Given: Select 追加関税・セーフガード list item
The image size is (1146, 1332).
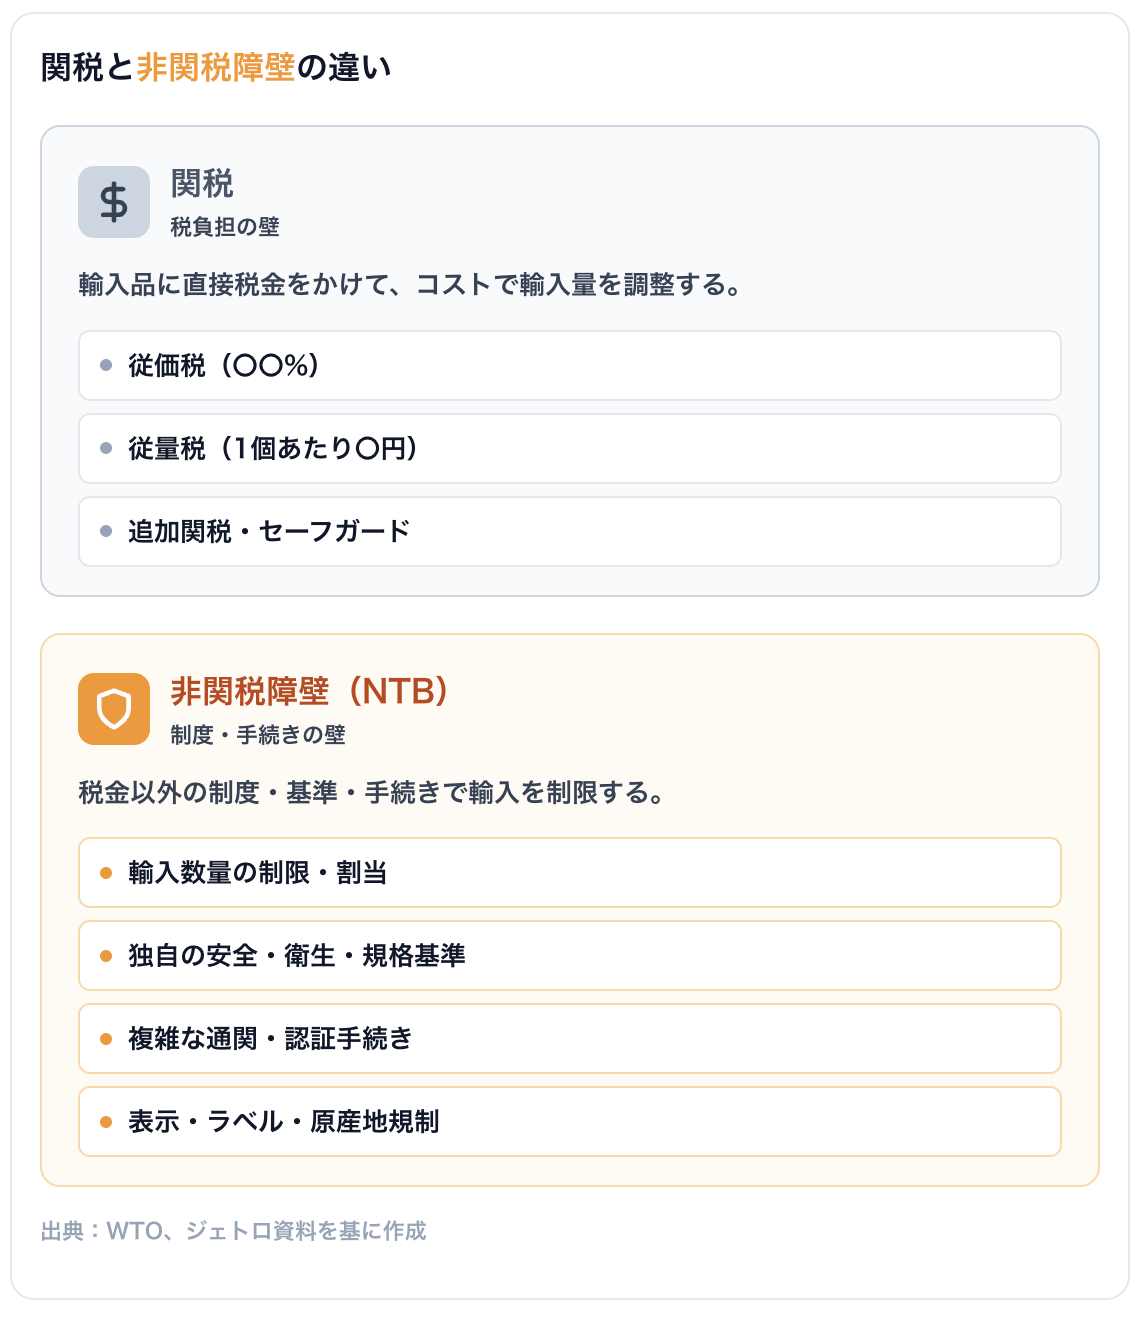Looking at the screenshot, I should [570, 532].
